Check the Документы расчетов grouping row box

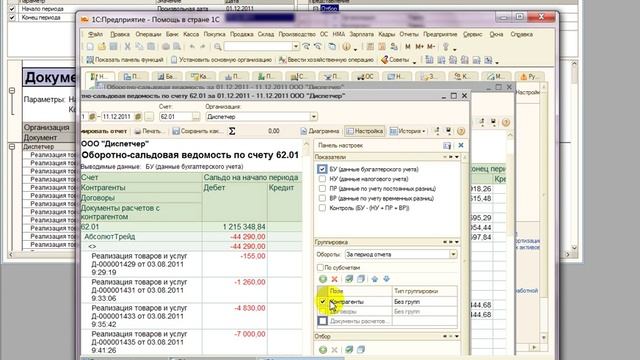(322, 321)
